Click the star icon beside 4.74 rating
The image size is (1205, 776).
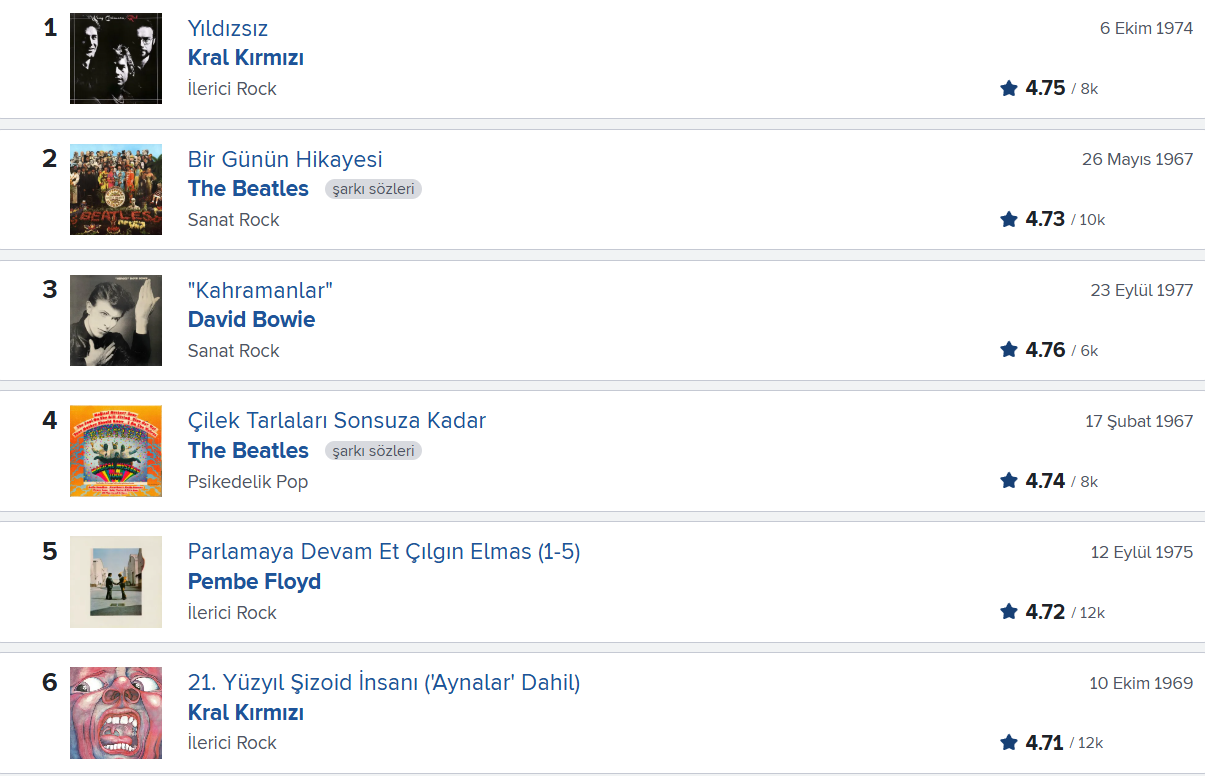[1009, 481]
